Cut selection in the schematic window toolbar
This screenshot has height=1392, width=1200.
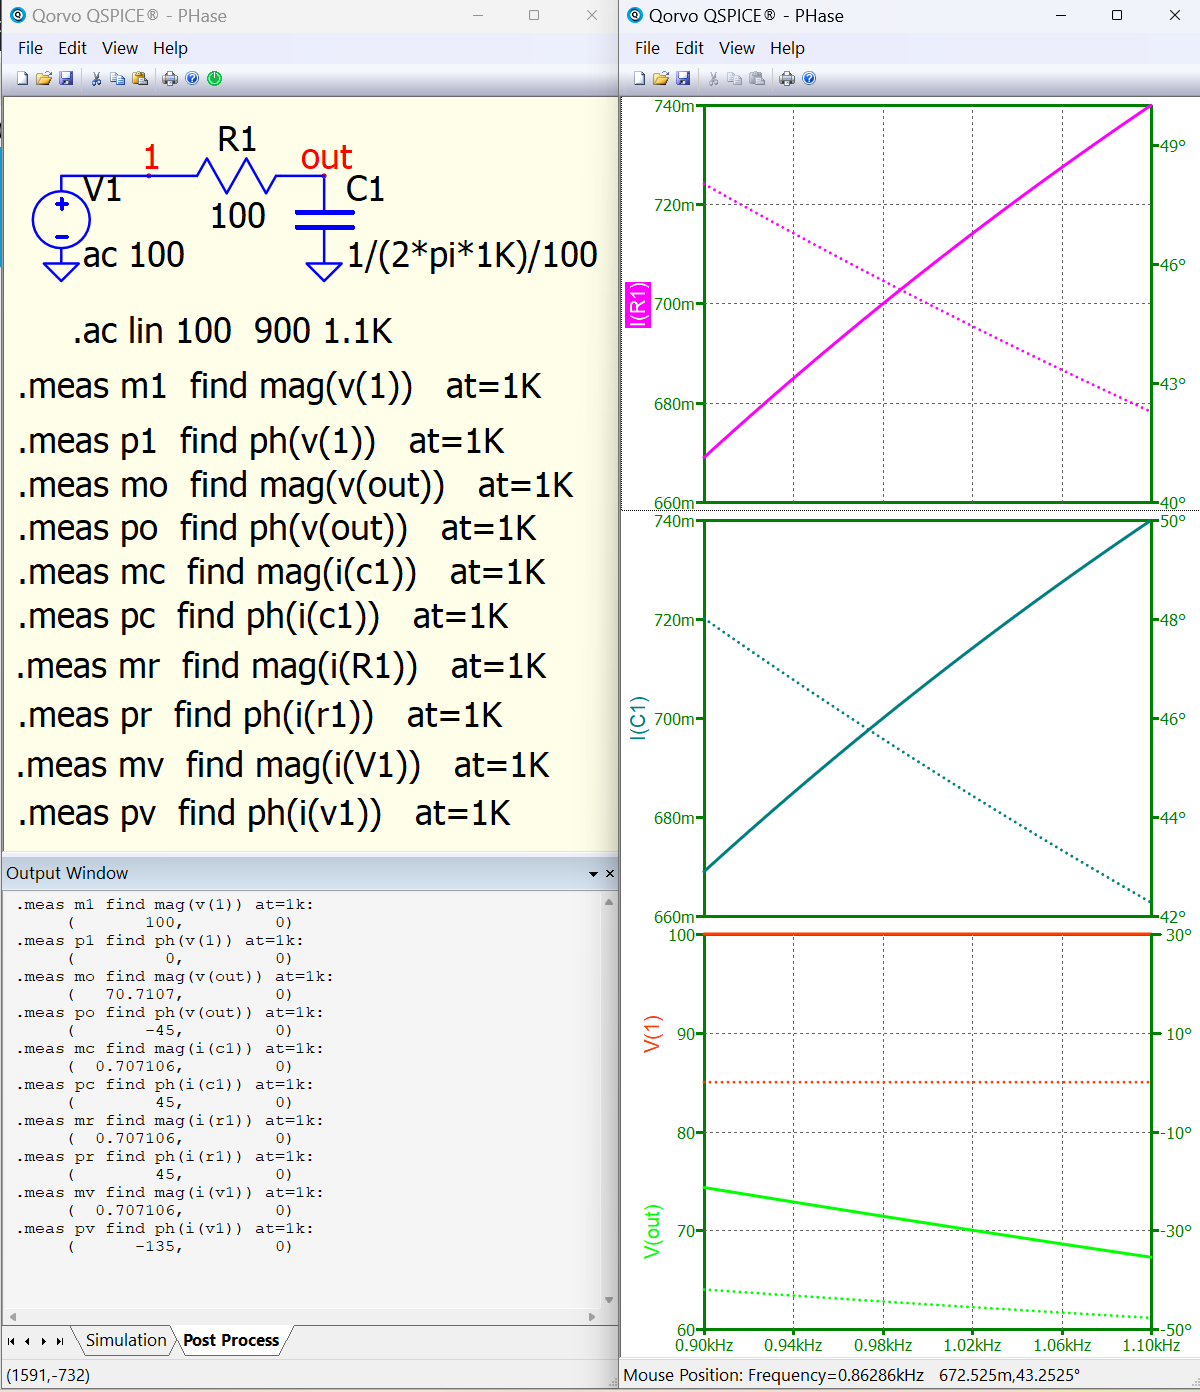96,78
